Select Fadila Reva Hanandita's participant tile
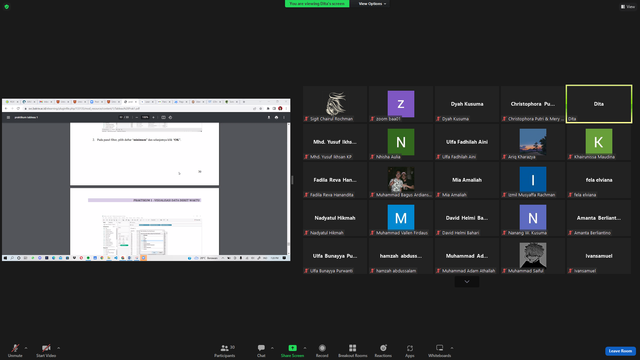 (335, 180)
